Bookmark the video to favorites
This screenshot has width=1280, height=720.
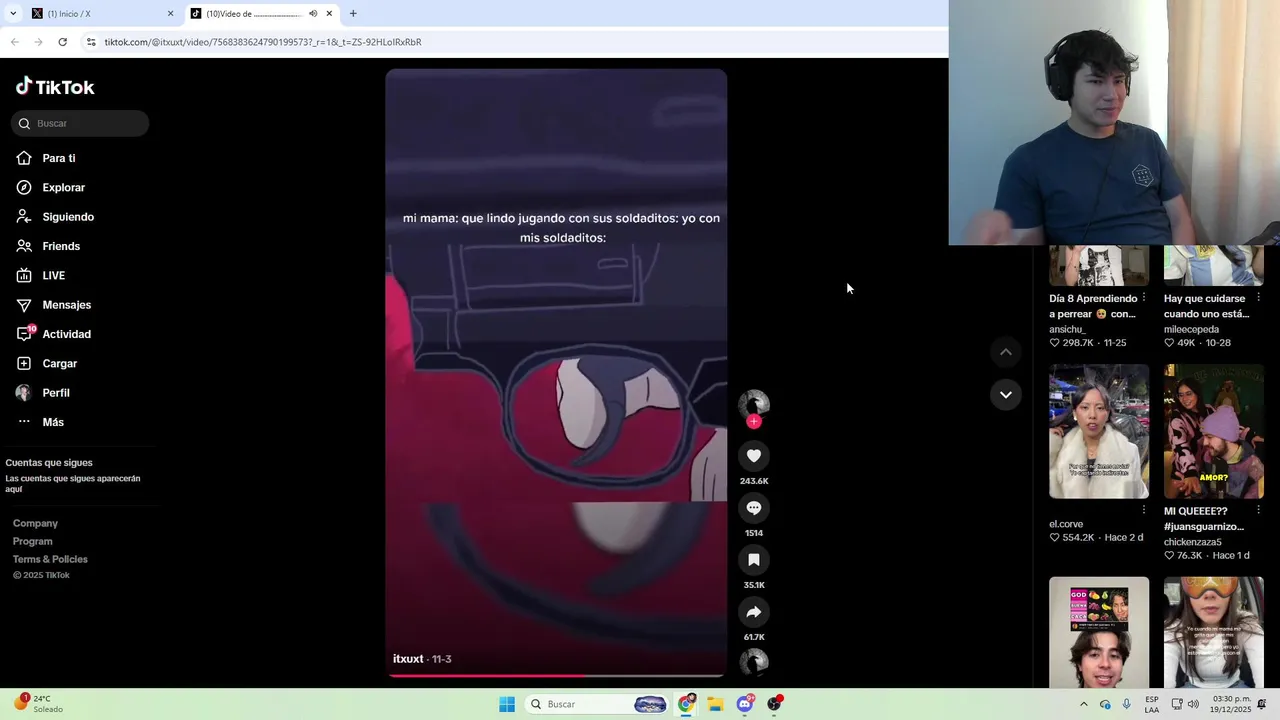(754, 560)
